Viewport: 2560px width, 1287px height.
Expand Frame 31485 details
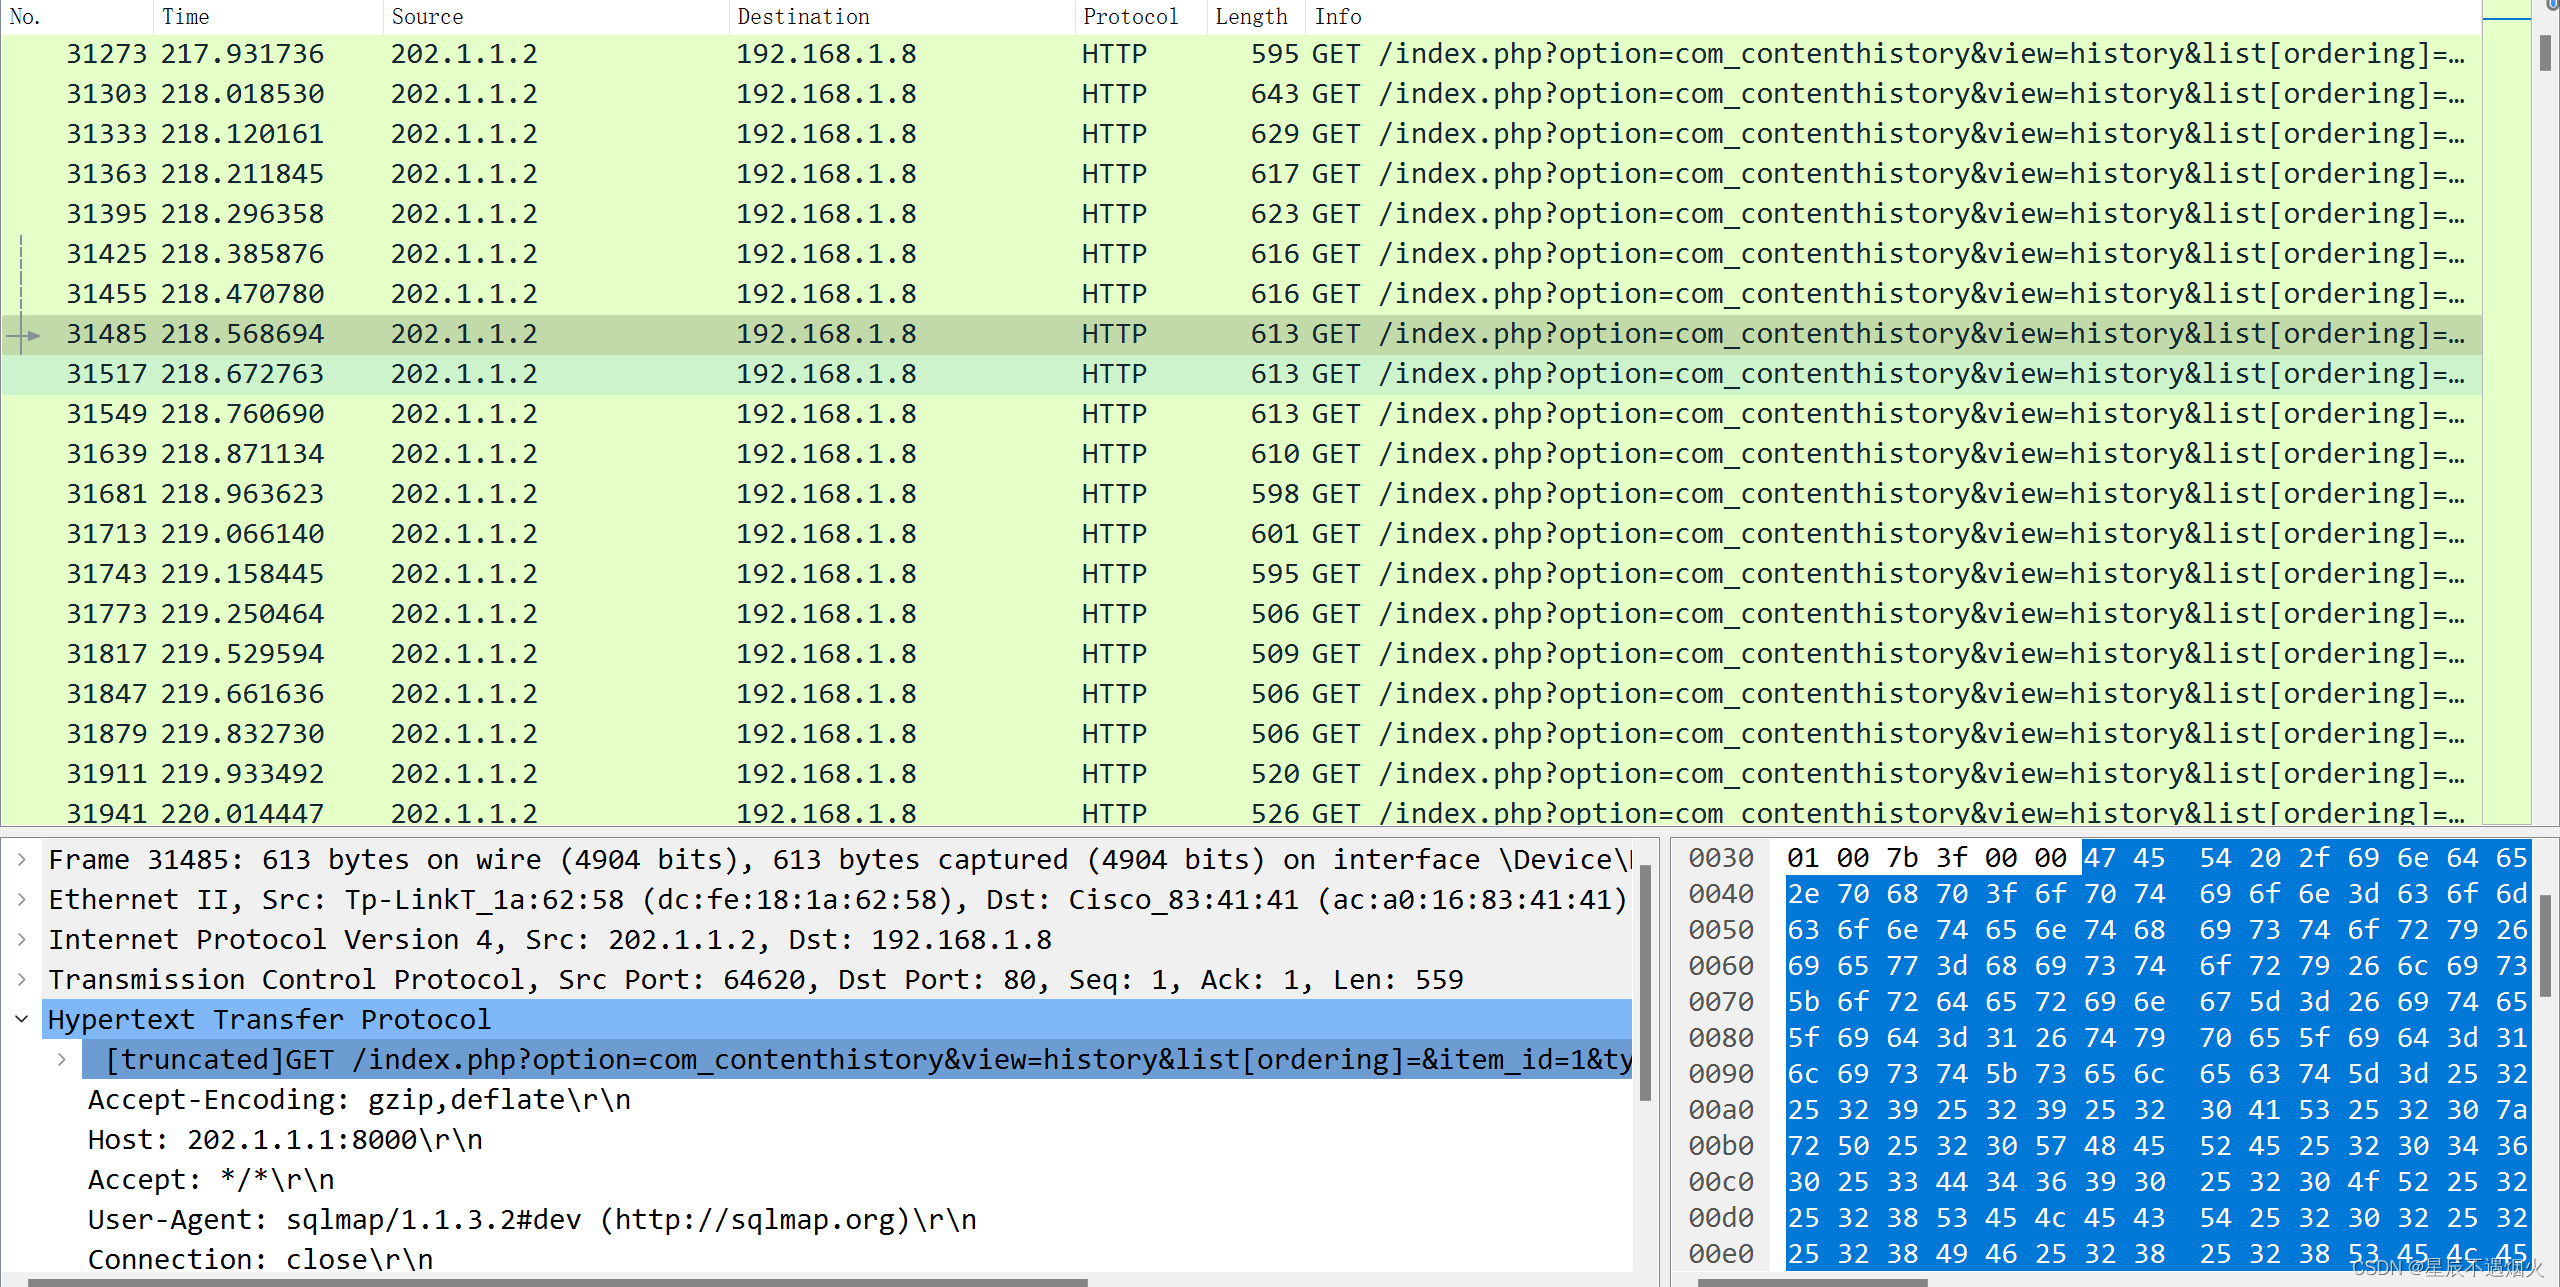click(x=22, y=858)
